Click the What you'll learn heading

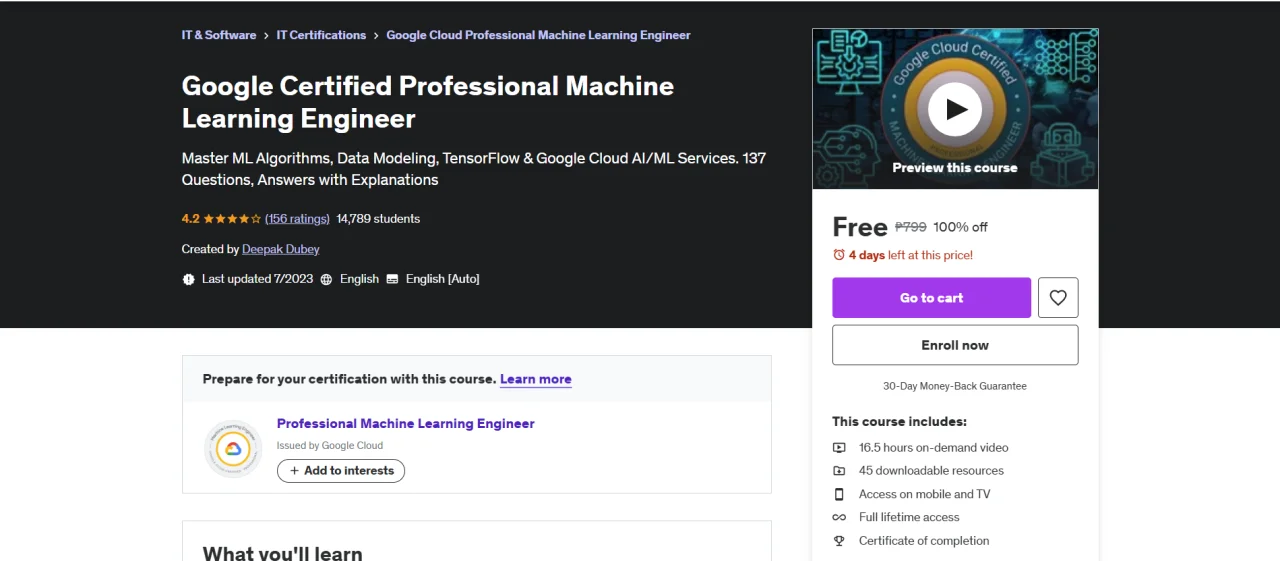pos(283,553)
